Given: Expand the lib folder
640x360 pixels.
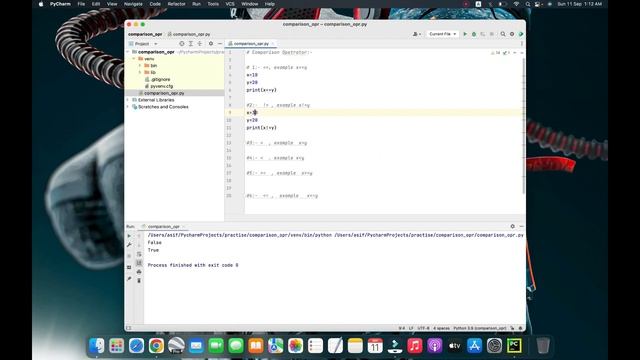Looking at the screenshot, I should (x=140, y=73).
